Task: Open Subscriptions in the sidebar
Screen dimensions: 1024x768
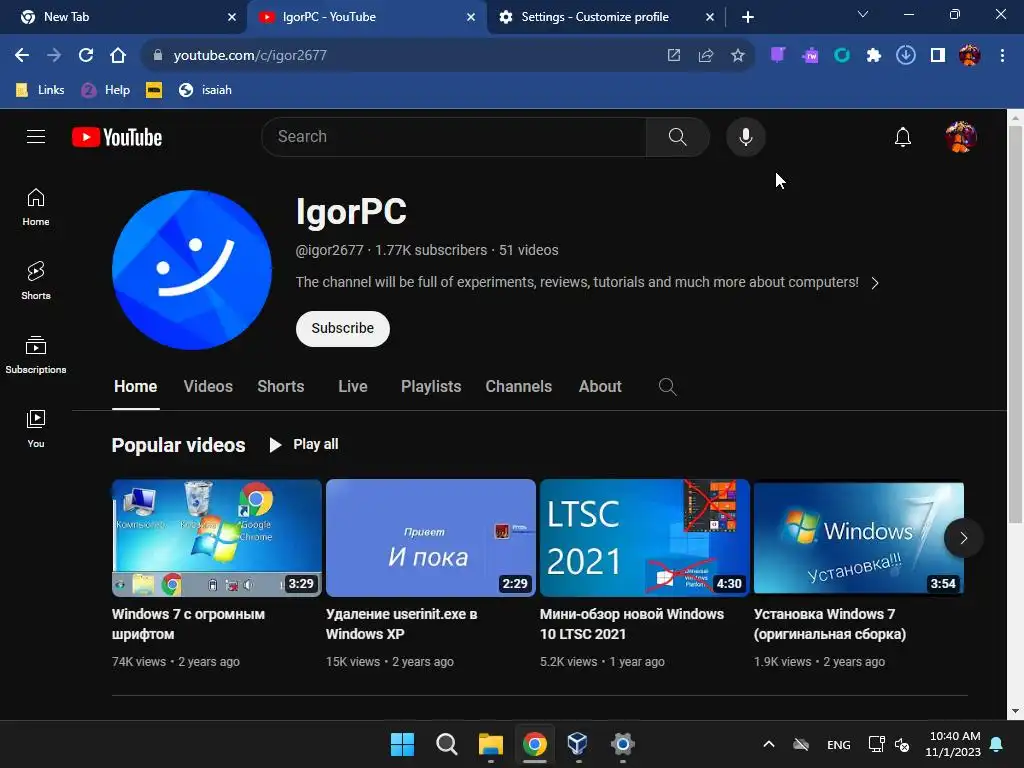Action: pyautogui.click(x=36, y=355)
